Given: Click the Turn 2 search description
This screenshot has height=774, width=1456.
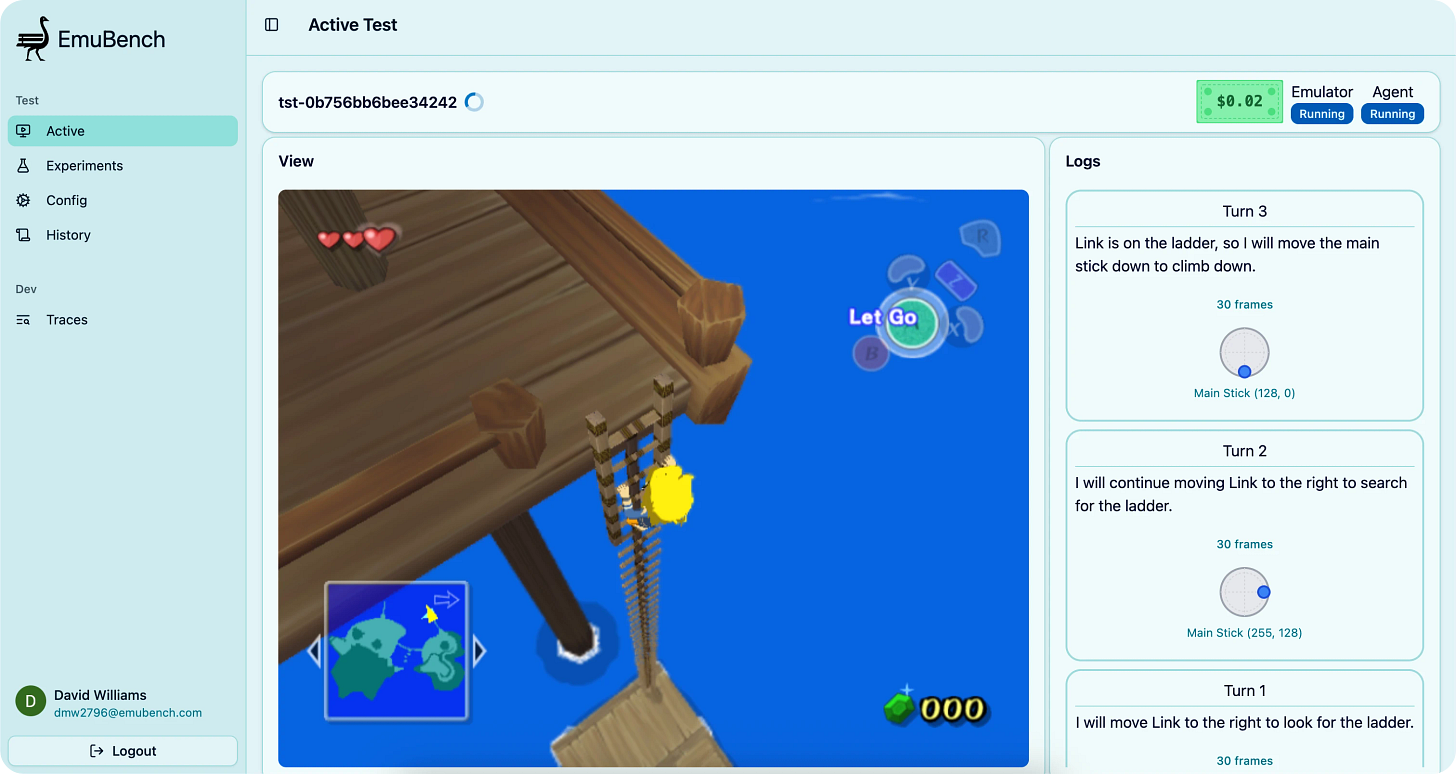Looking at the screenshot, I should pos(1241,494).
